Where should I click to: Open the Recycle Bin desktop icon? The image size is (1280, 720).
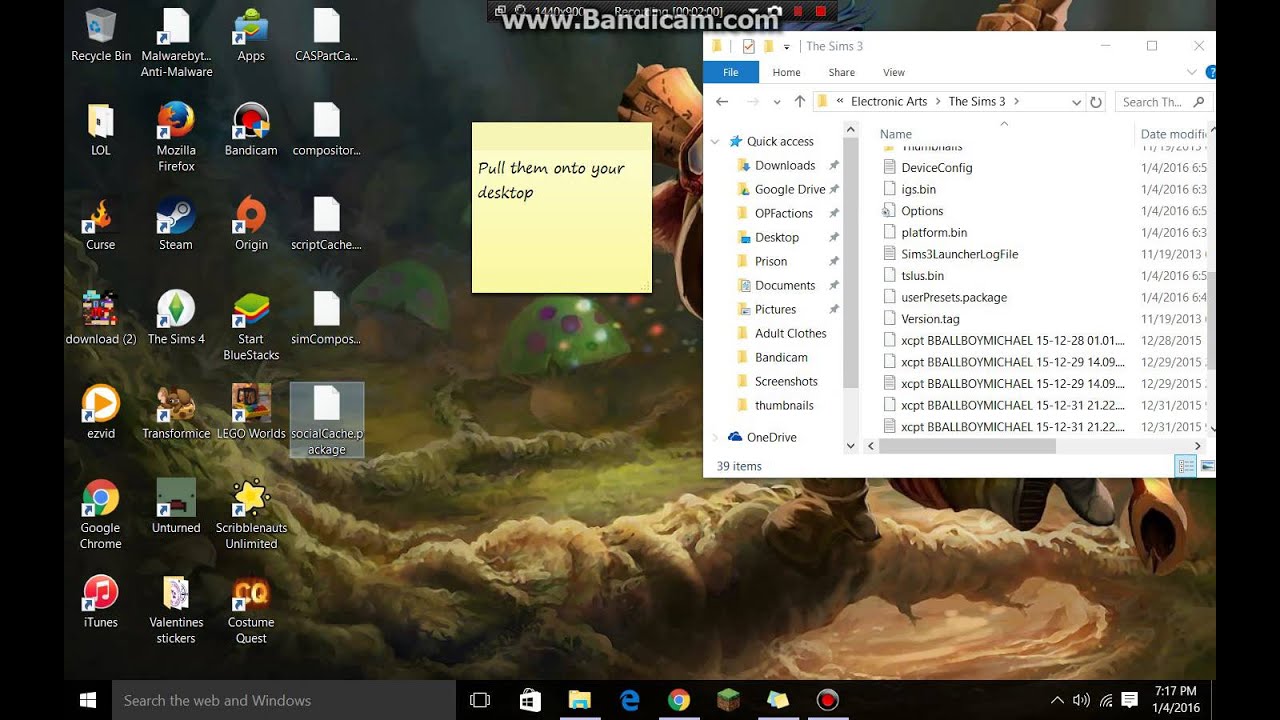coord(101,36)
